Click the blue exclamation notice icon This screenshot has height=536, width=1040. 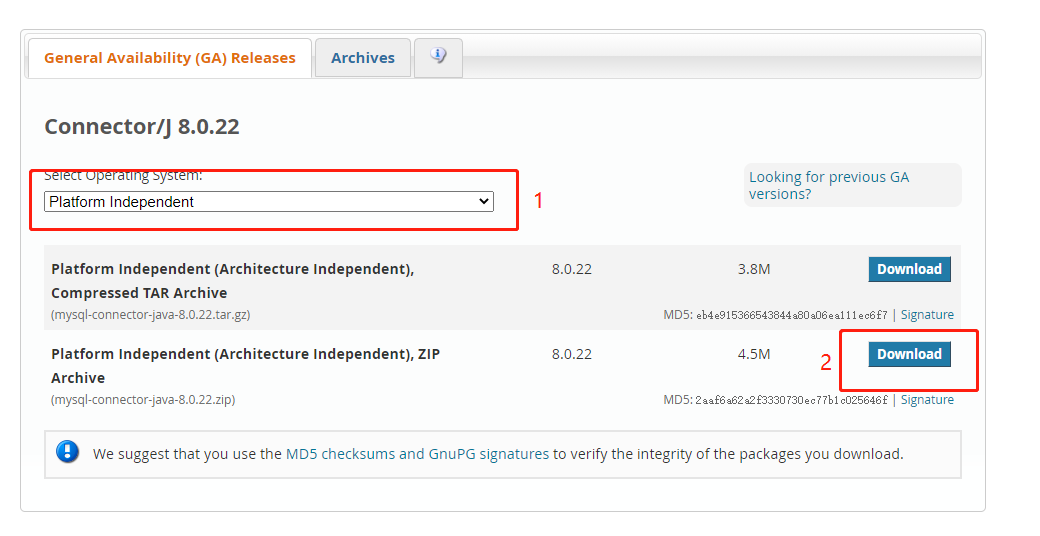pyautogui.click(x=68, y=452)
